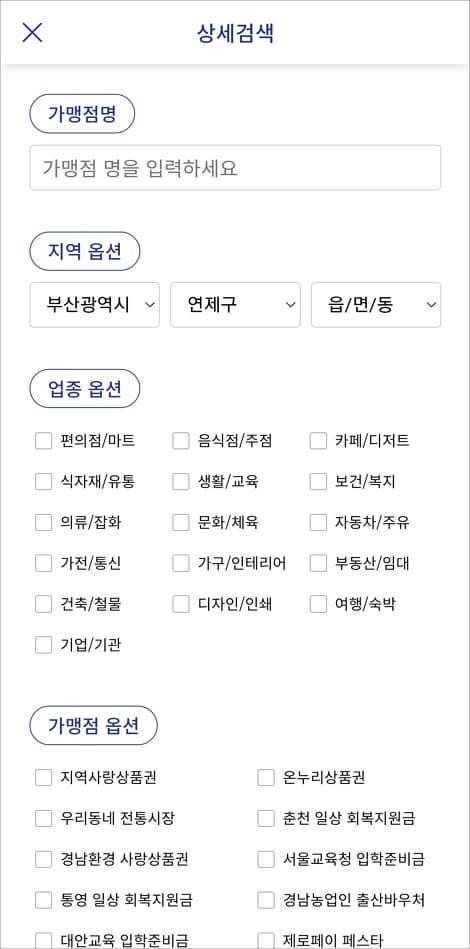Check the 편의점/마트 checkbox
The width and height of the screenshot is (470, 949).
click(x=44, y=441)
